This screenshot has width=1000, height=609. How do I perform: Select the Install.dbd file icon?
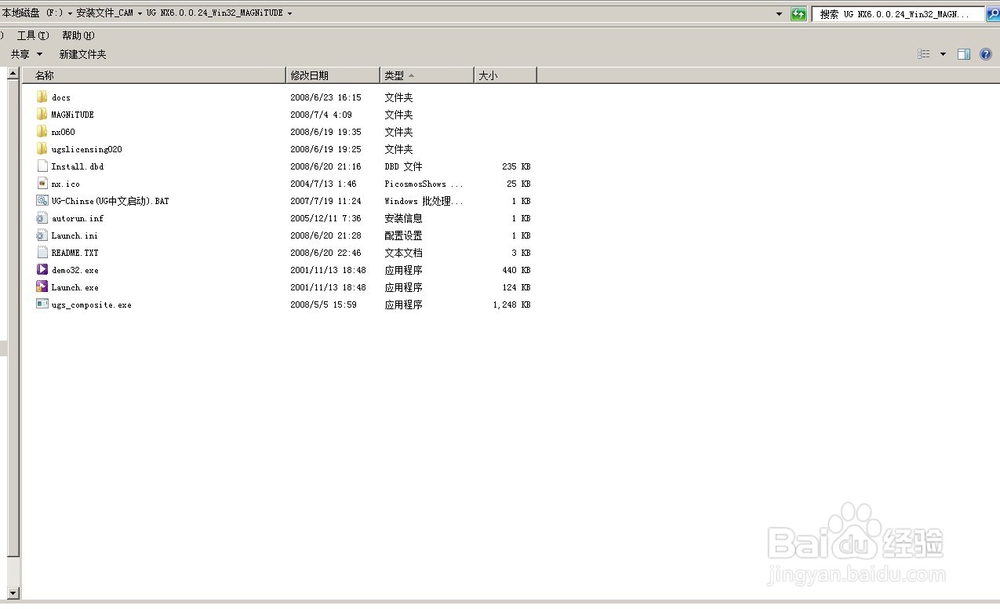pos(42,166)
